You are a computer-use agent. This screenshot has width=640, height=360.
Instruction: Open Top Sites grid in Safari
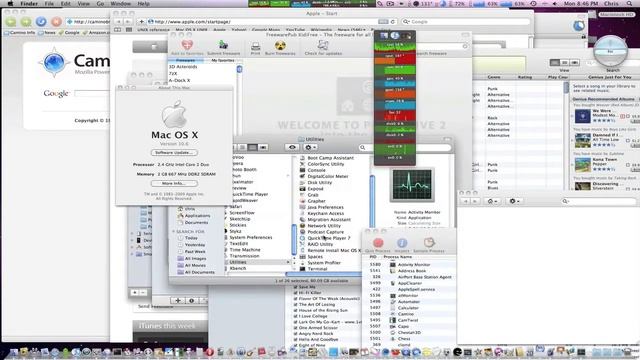coord(129,30)
